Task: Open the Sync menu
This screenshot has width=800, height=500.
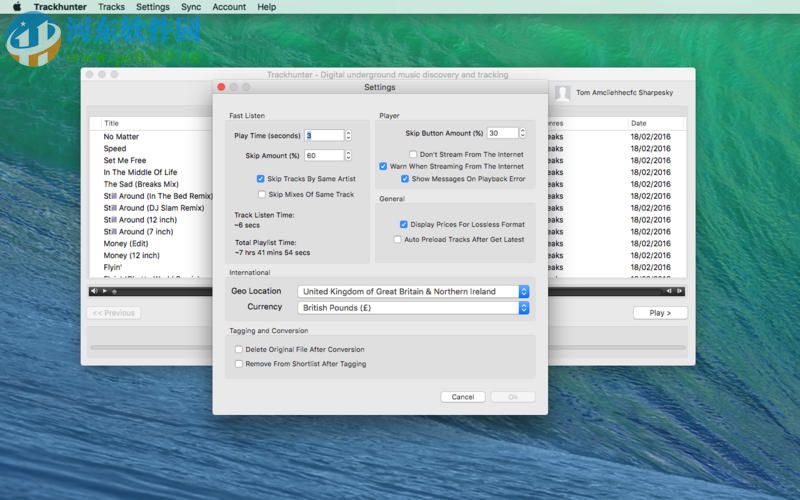Action: (x=191, y=7)
